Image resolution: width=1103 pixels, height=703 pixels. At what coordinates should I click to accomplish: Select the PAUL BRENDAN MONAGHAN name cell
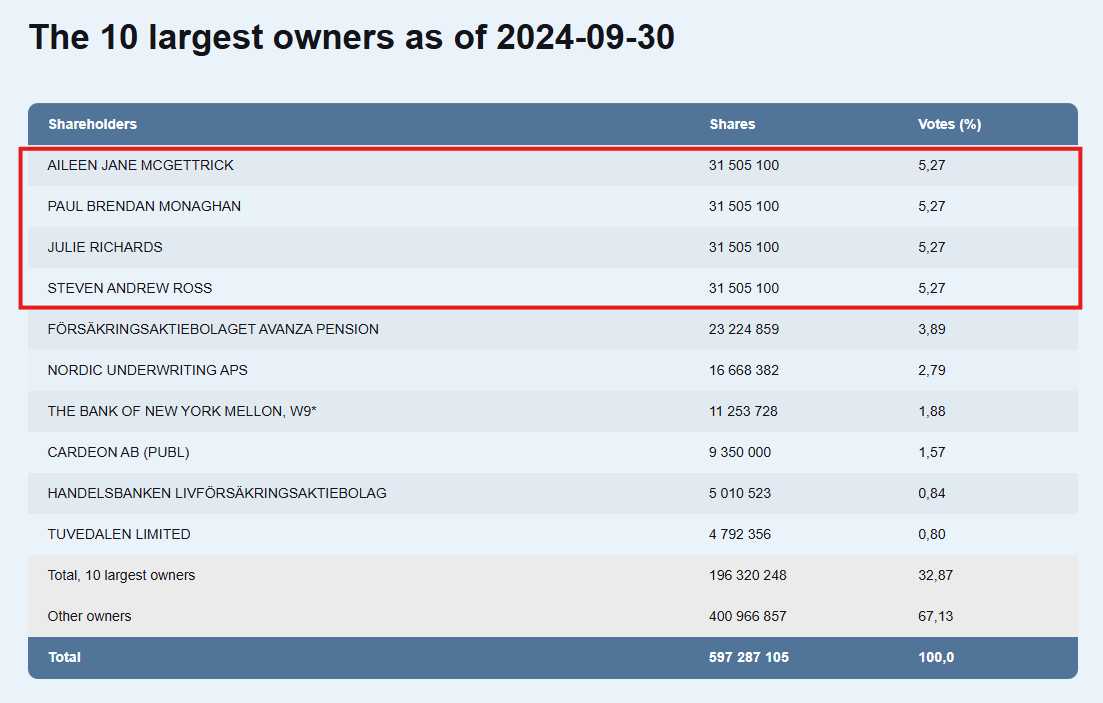click(144, 206)
